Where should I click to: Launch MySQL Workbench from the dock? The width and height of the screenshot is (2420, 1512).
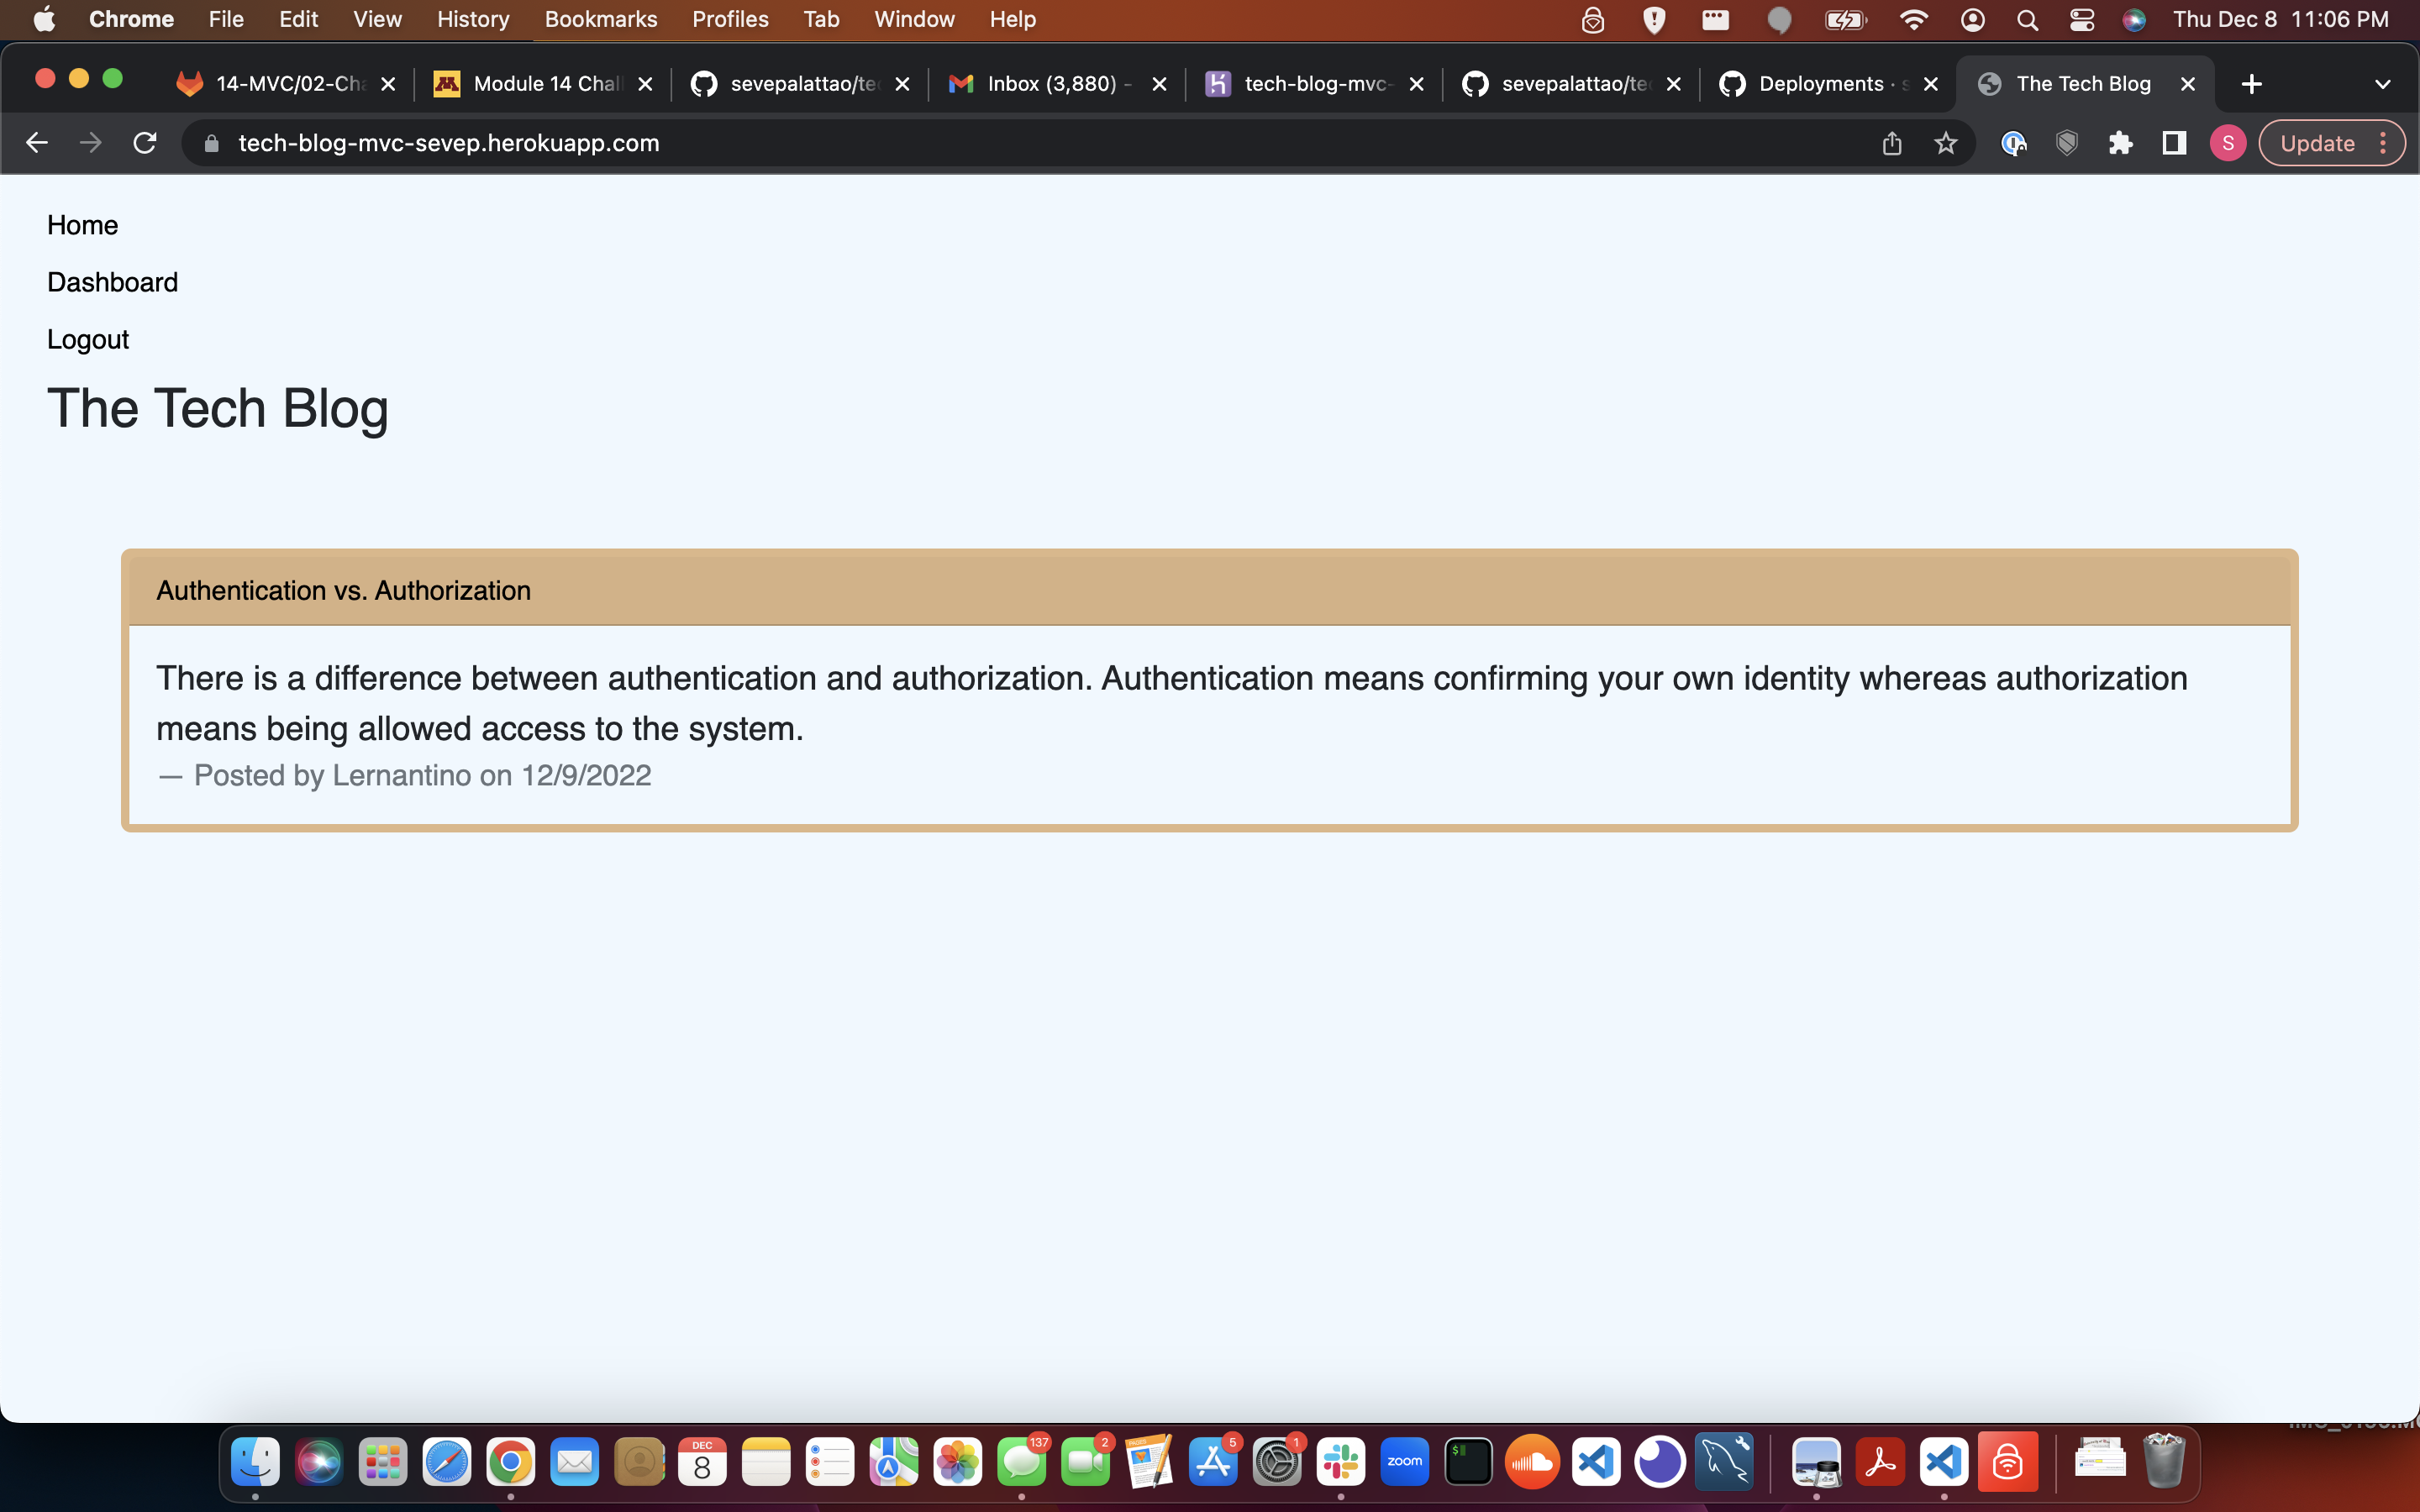1725,1461
